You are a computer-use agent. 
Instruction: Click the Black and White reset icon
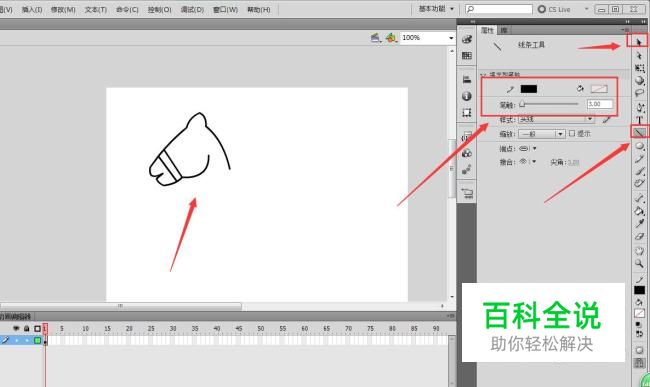click(x=639, y=325)
